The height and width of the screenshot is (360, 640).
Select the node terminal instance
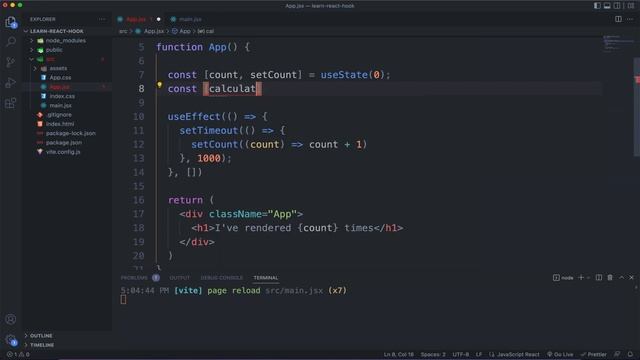click(563, 278)
